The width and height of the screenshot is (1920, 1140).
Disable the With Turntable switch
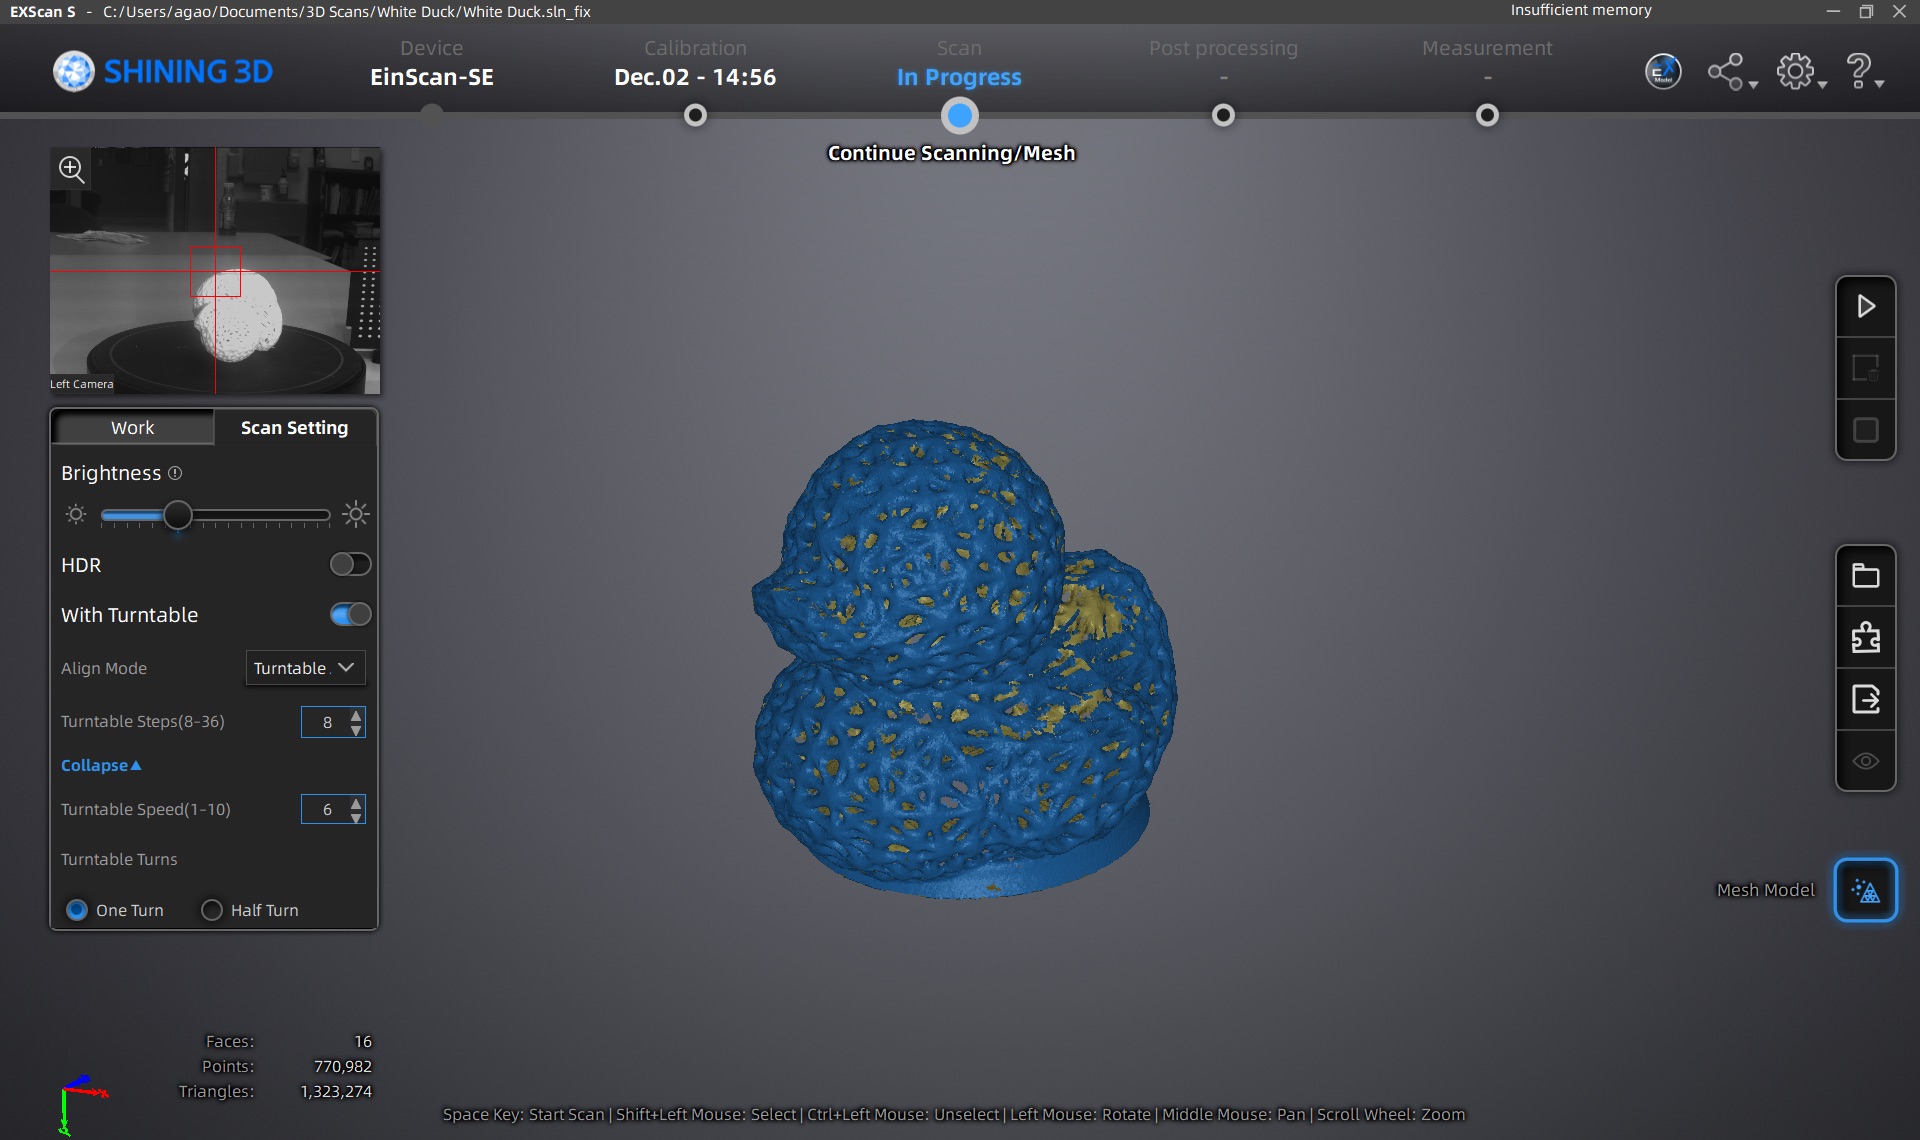[x=350, y=615]
